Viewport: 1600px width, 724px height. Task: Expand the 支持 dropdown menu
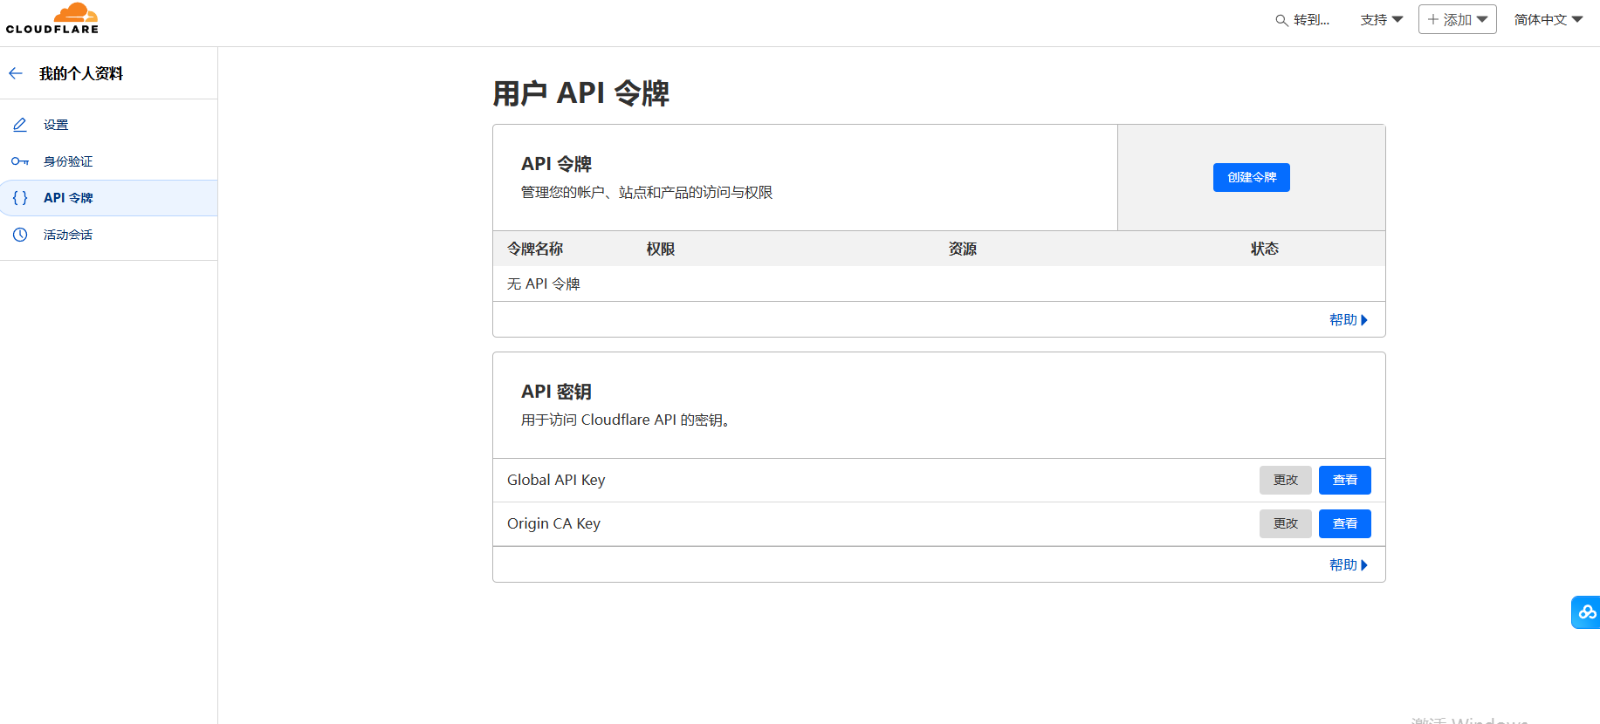(x=1382, y=20)
